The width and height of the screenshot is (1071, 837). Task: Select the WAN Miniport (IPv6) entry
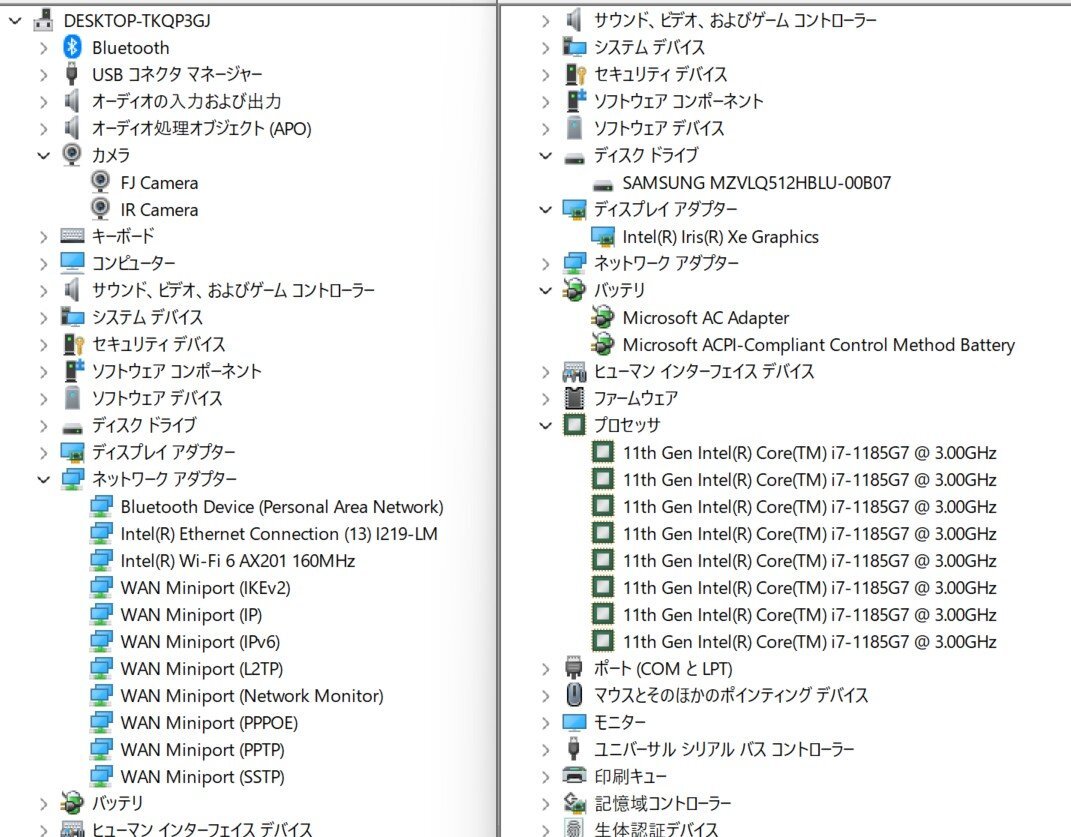coord(200,642)
